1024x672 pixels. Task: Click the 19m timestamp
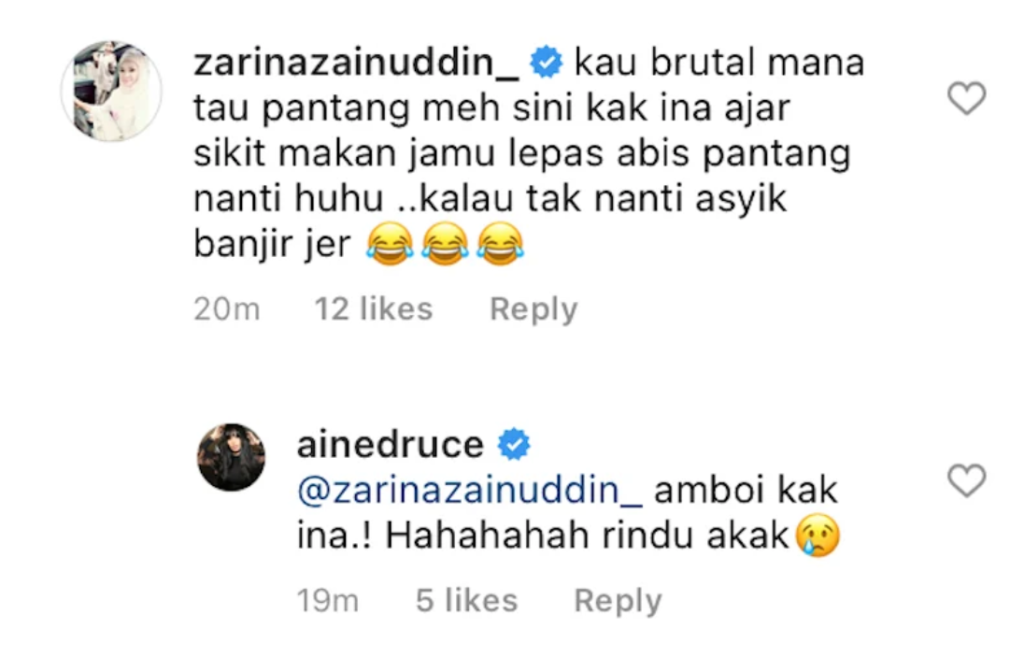coord(327,601)
